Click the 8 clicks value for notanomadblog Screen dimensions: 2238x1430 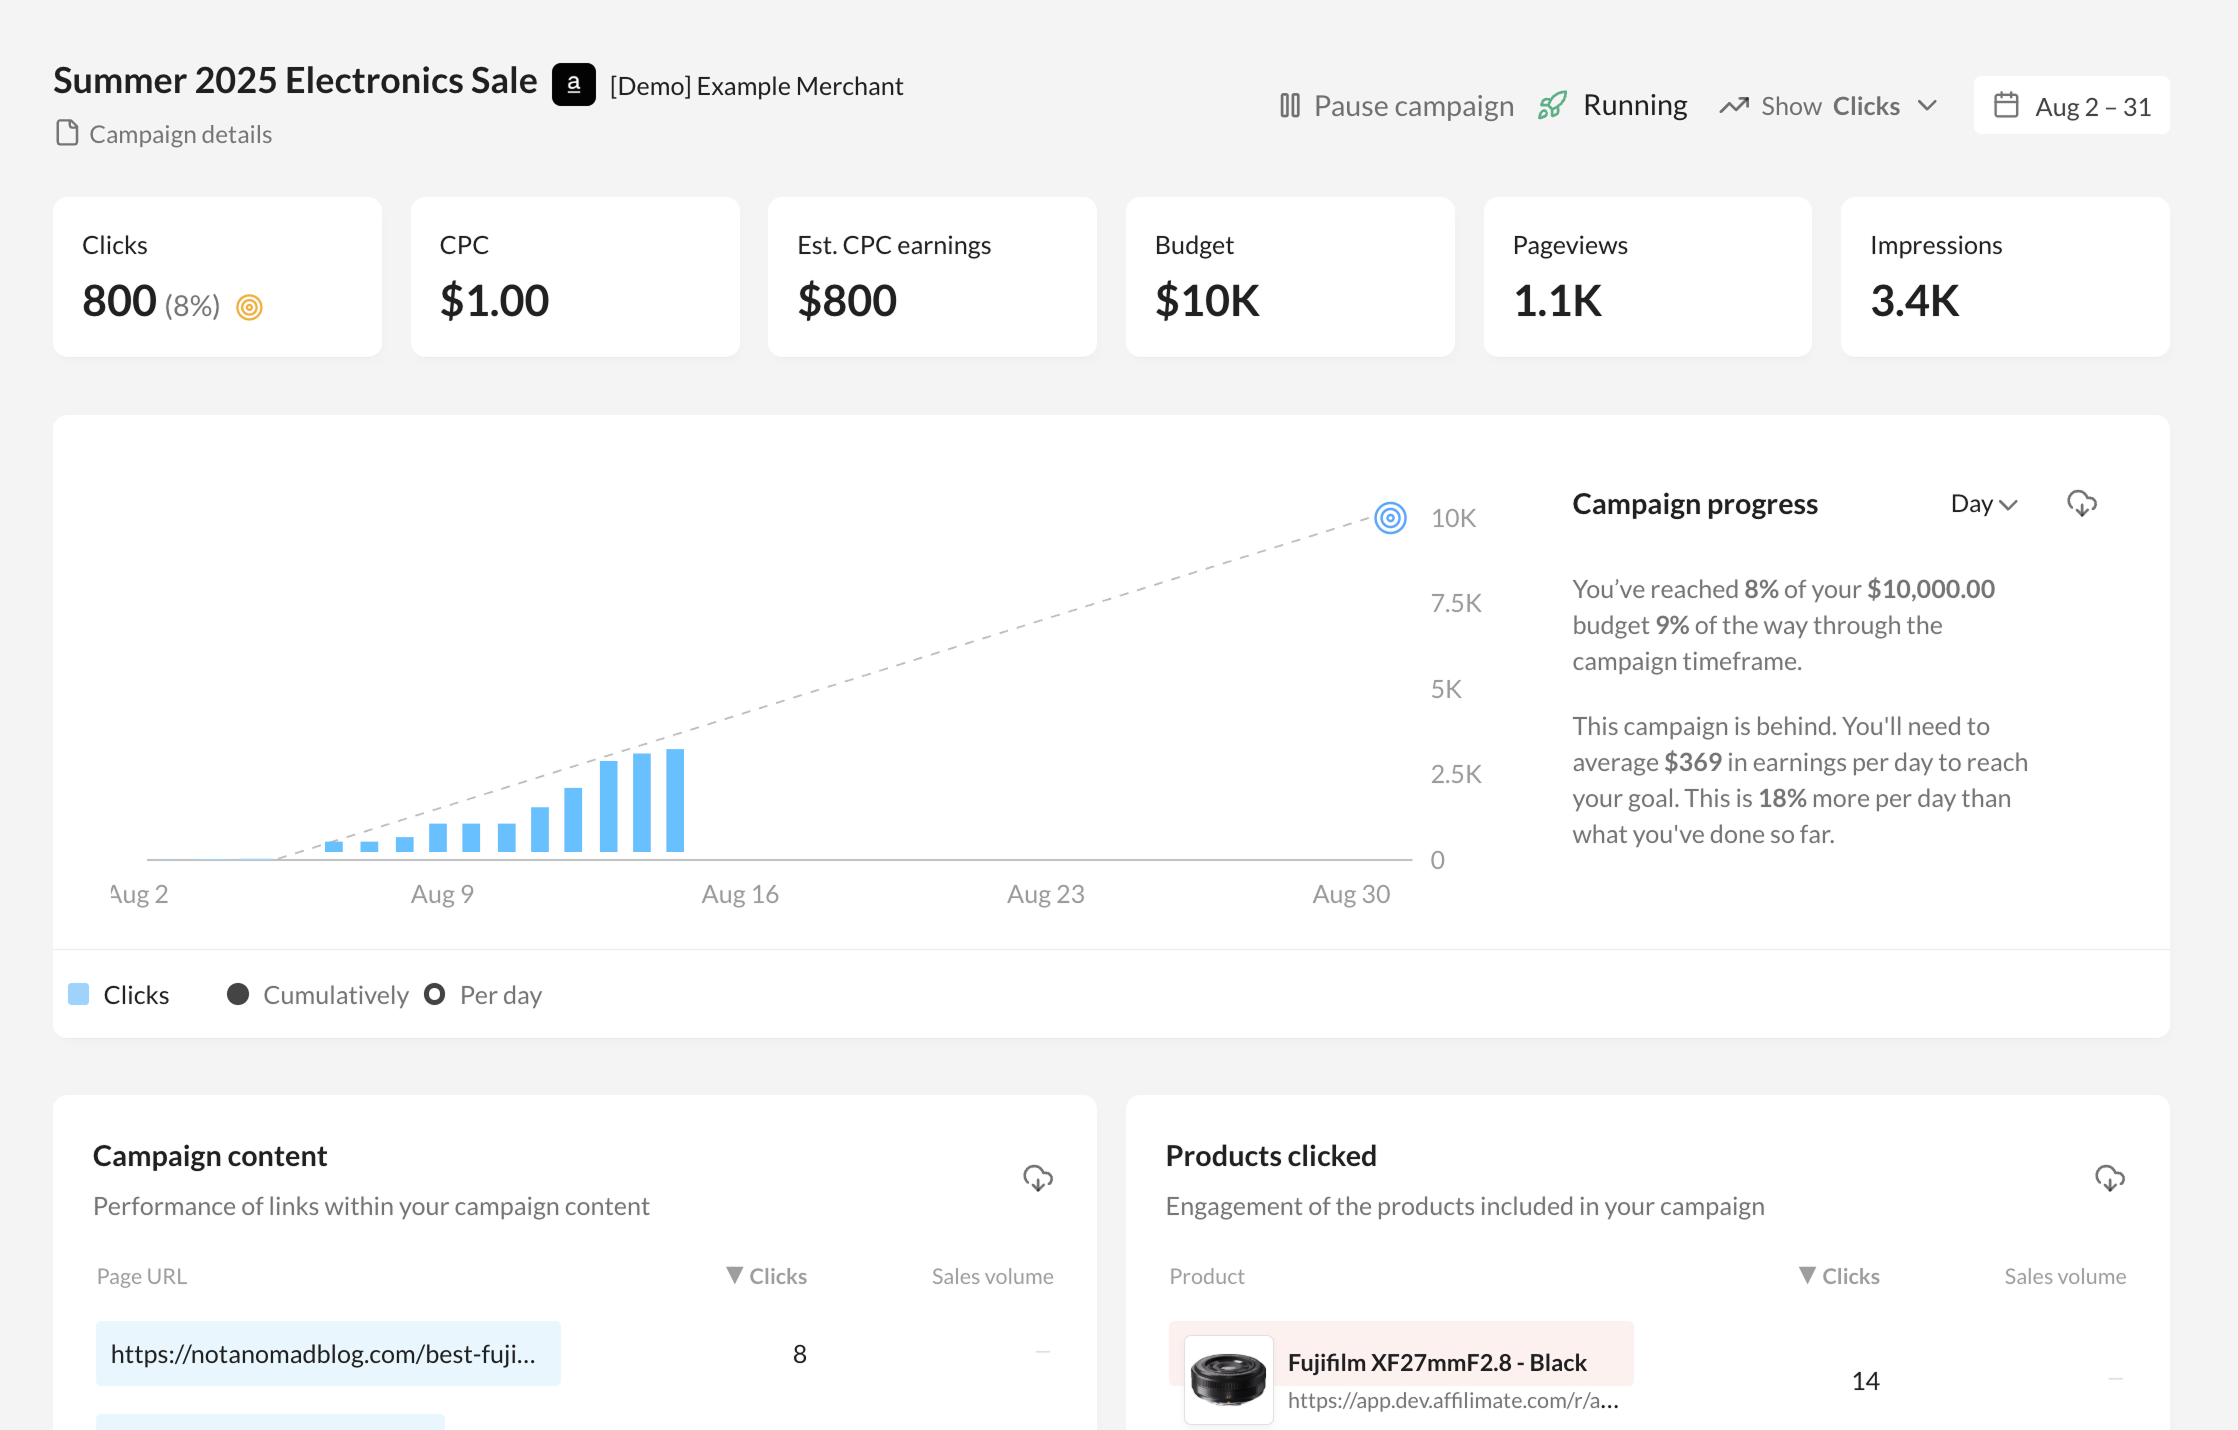(800, 1354)
